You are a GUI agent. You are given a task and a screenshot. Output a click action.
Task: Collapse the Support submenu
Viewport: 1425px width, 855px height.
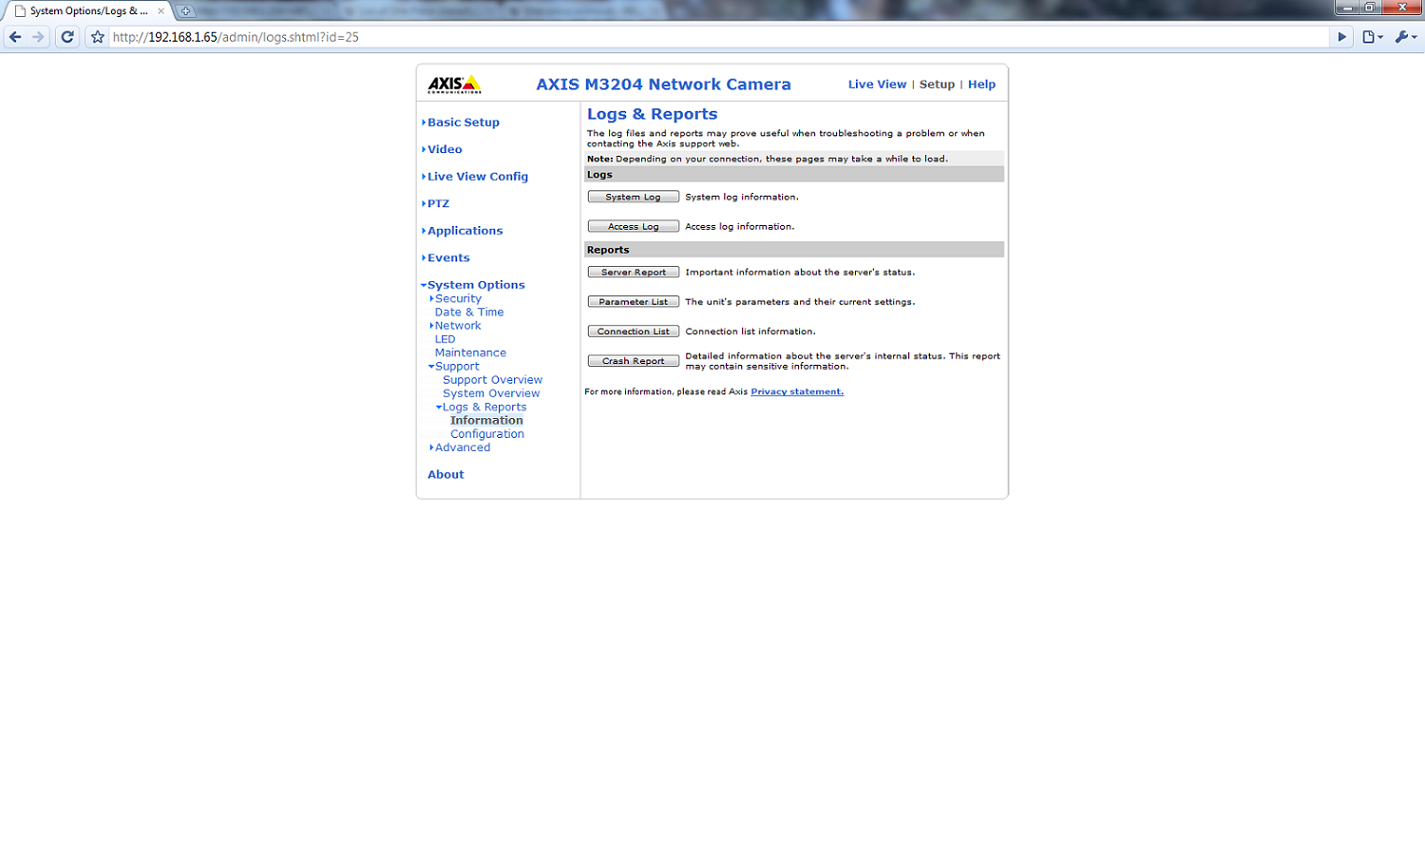coord(456,366)
